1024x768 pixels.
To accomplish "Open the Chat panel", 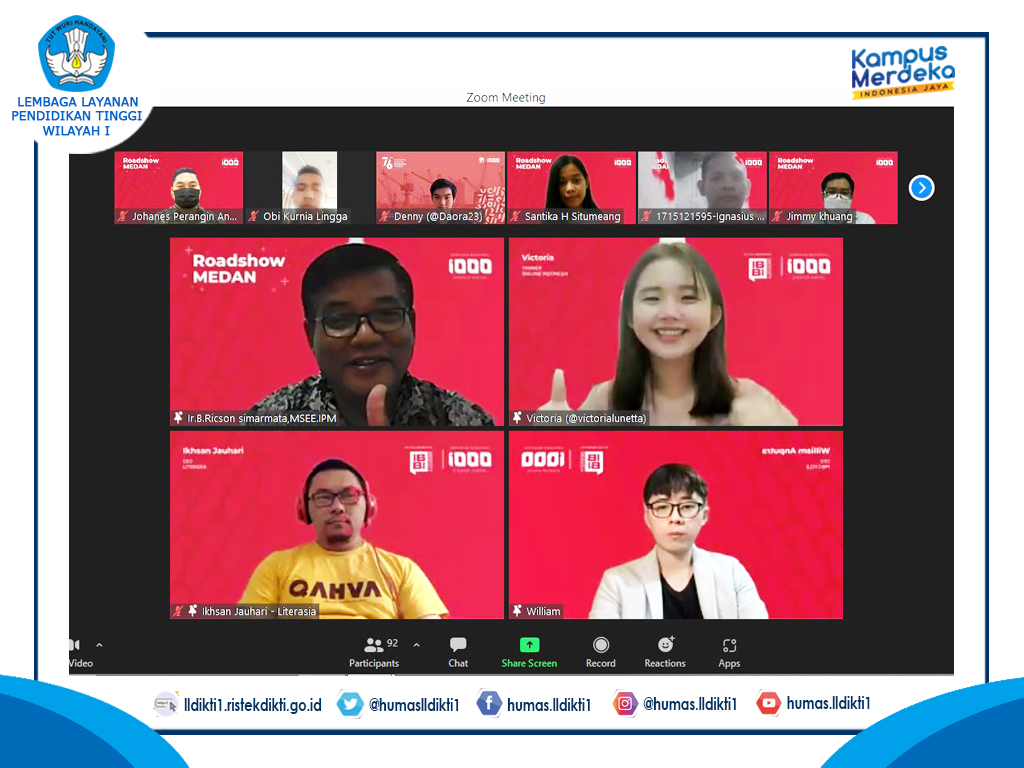I will pyautogui.click(x=458, y=652).
